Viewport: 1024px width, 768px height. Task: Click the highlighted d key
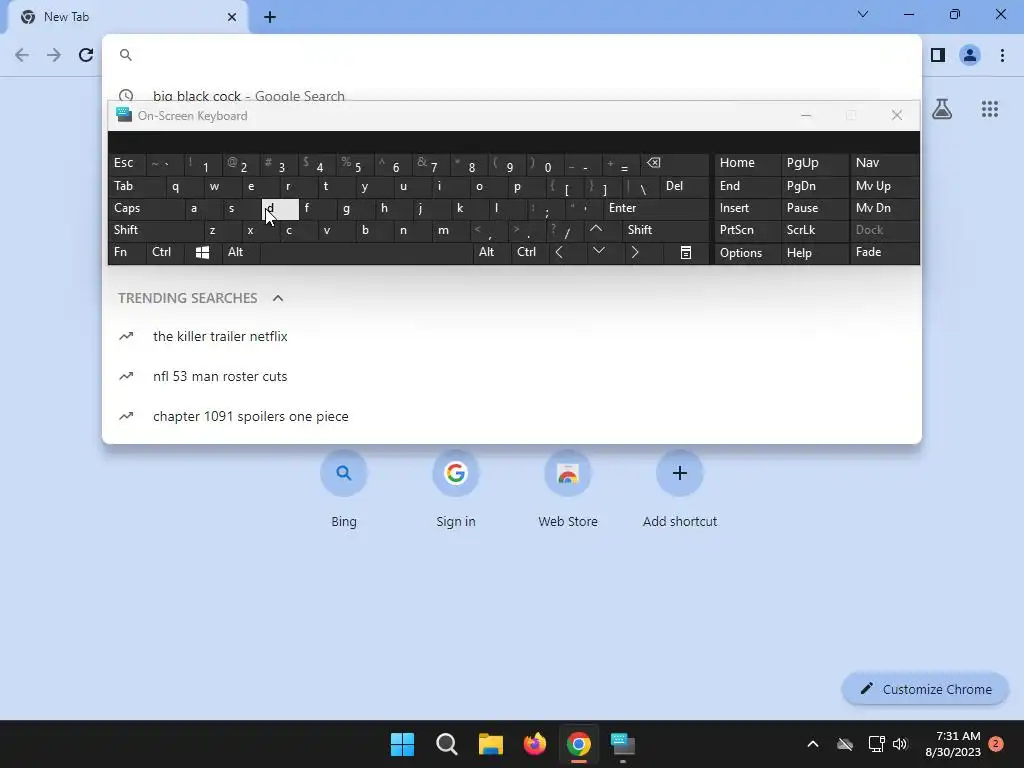pos(280,209)
